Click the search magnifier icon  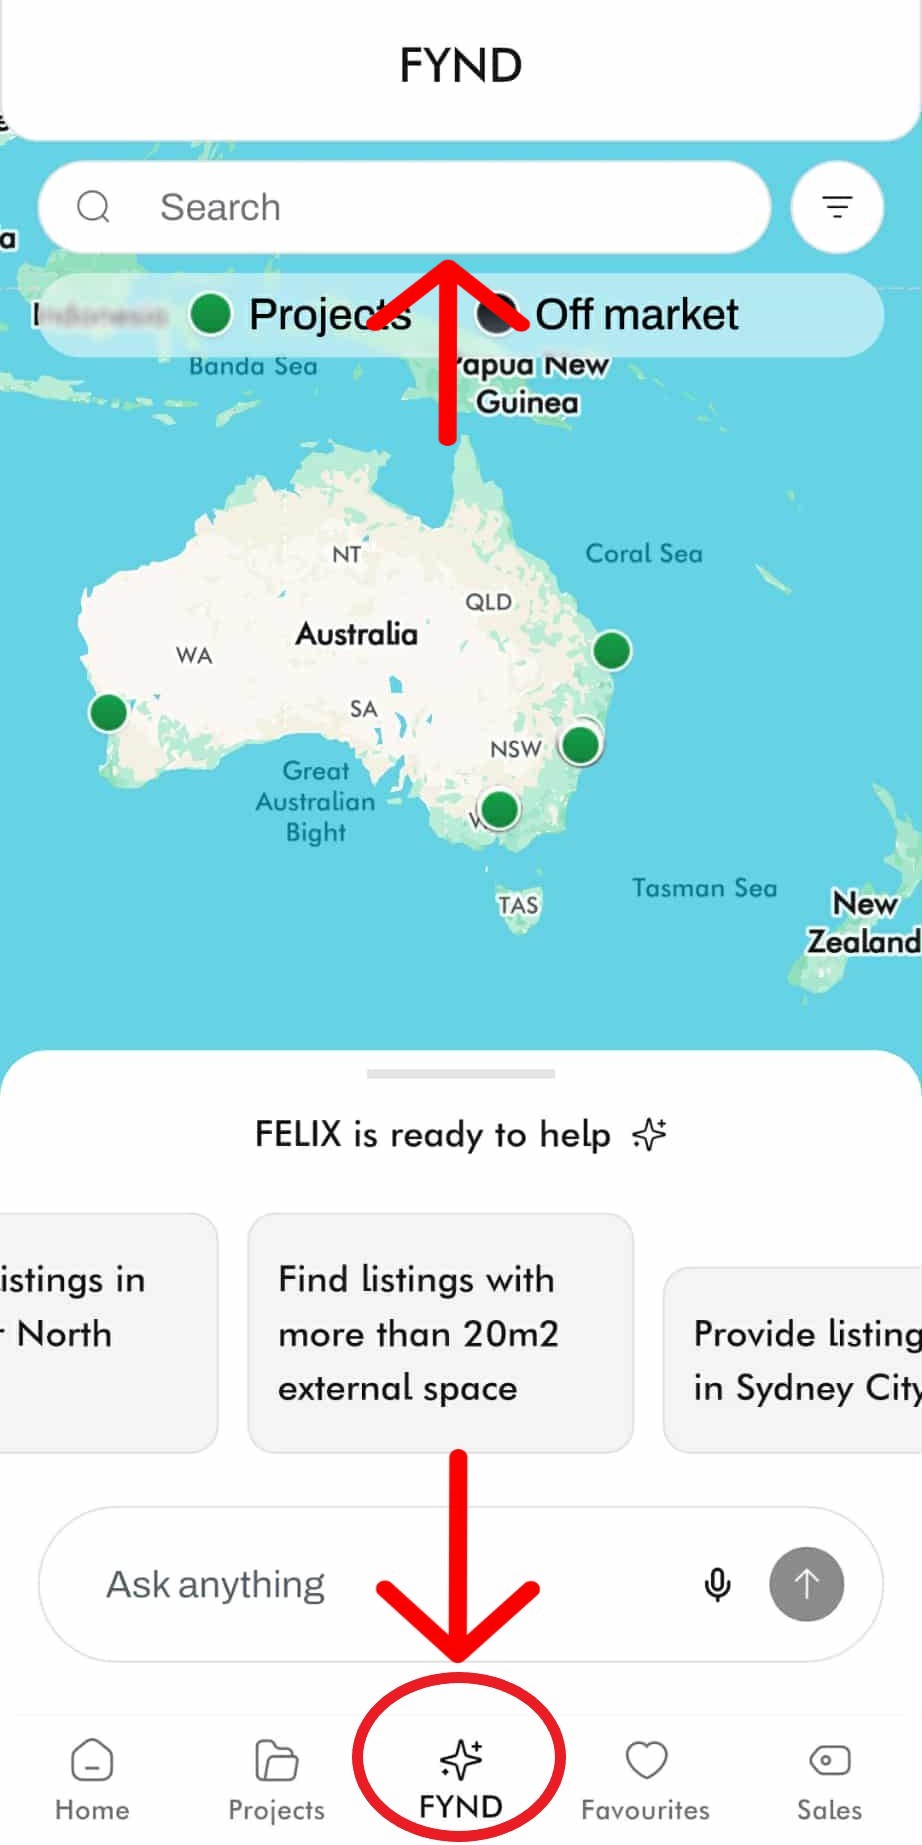pos(94,207)
